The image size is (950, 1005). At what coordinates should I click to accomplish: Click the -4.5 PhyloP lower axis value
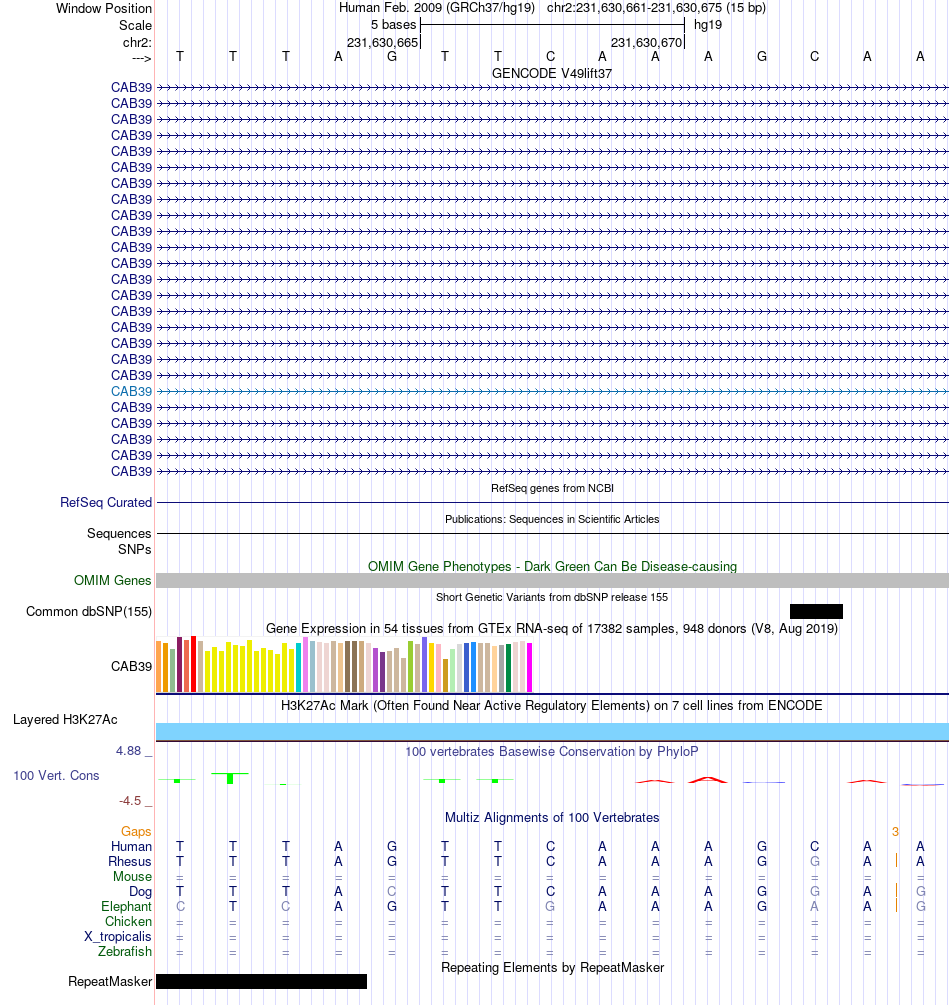[x=130, y=801]
